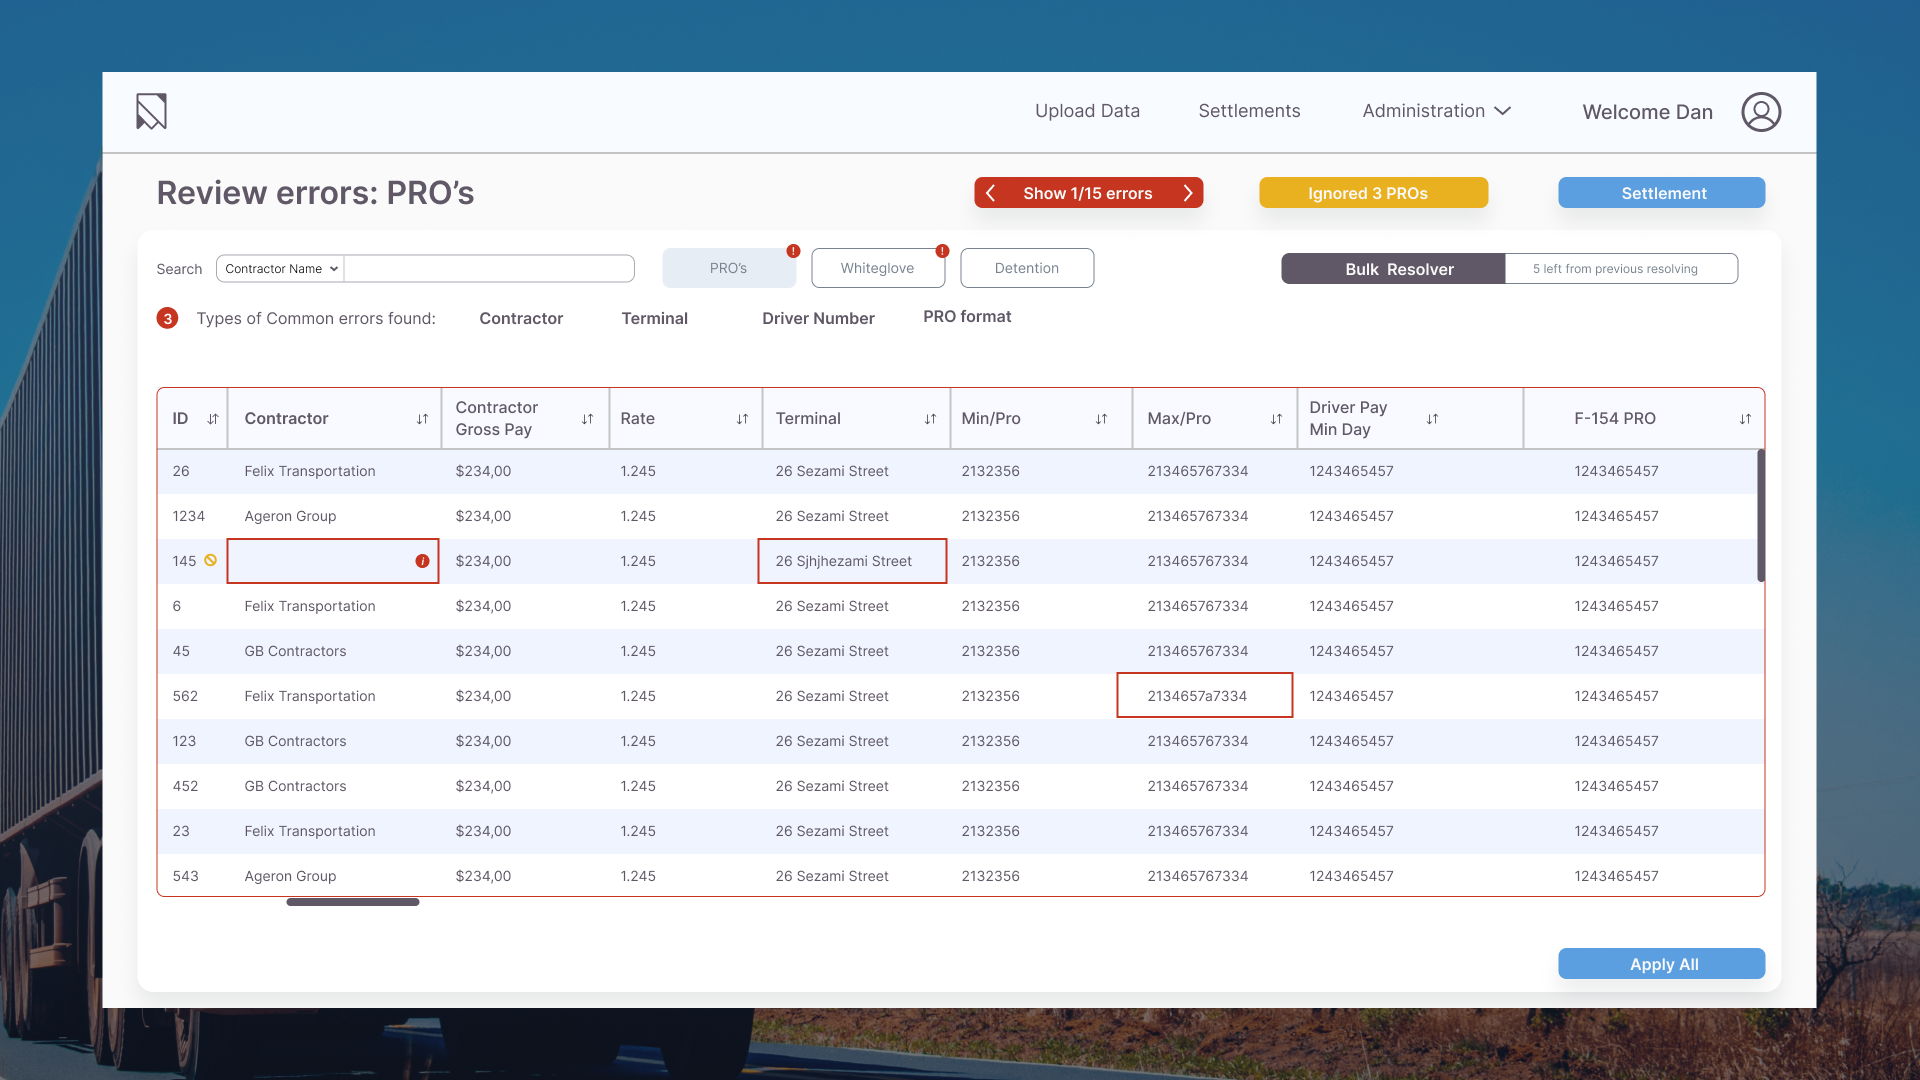Image resolution: width=1920 pixels, height=1080 pixels.
Task: Click the previous error arrow icon
Action: tap(990, 193)
